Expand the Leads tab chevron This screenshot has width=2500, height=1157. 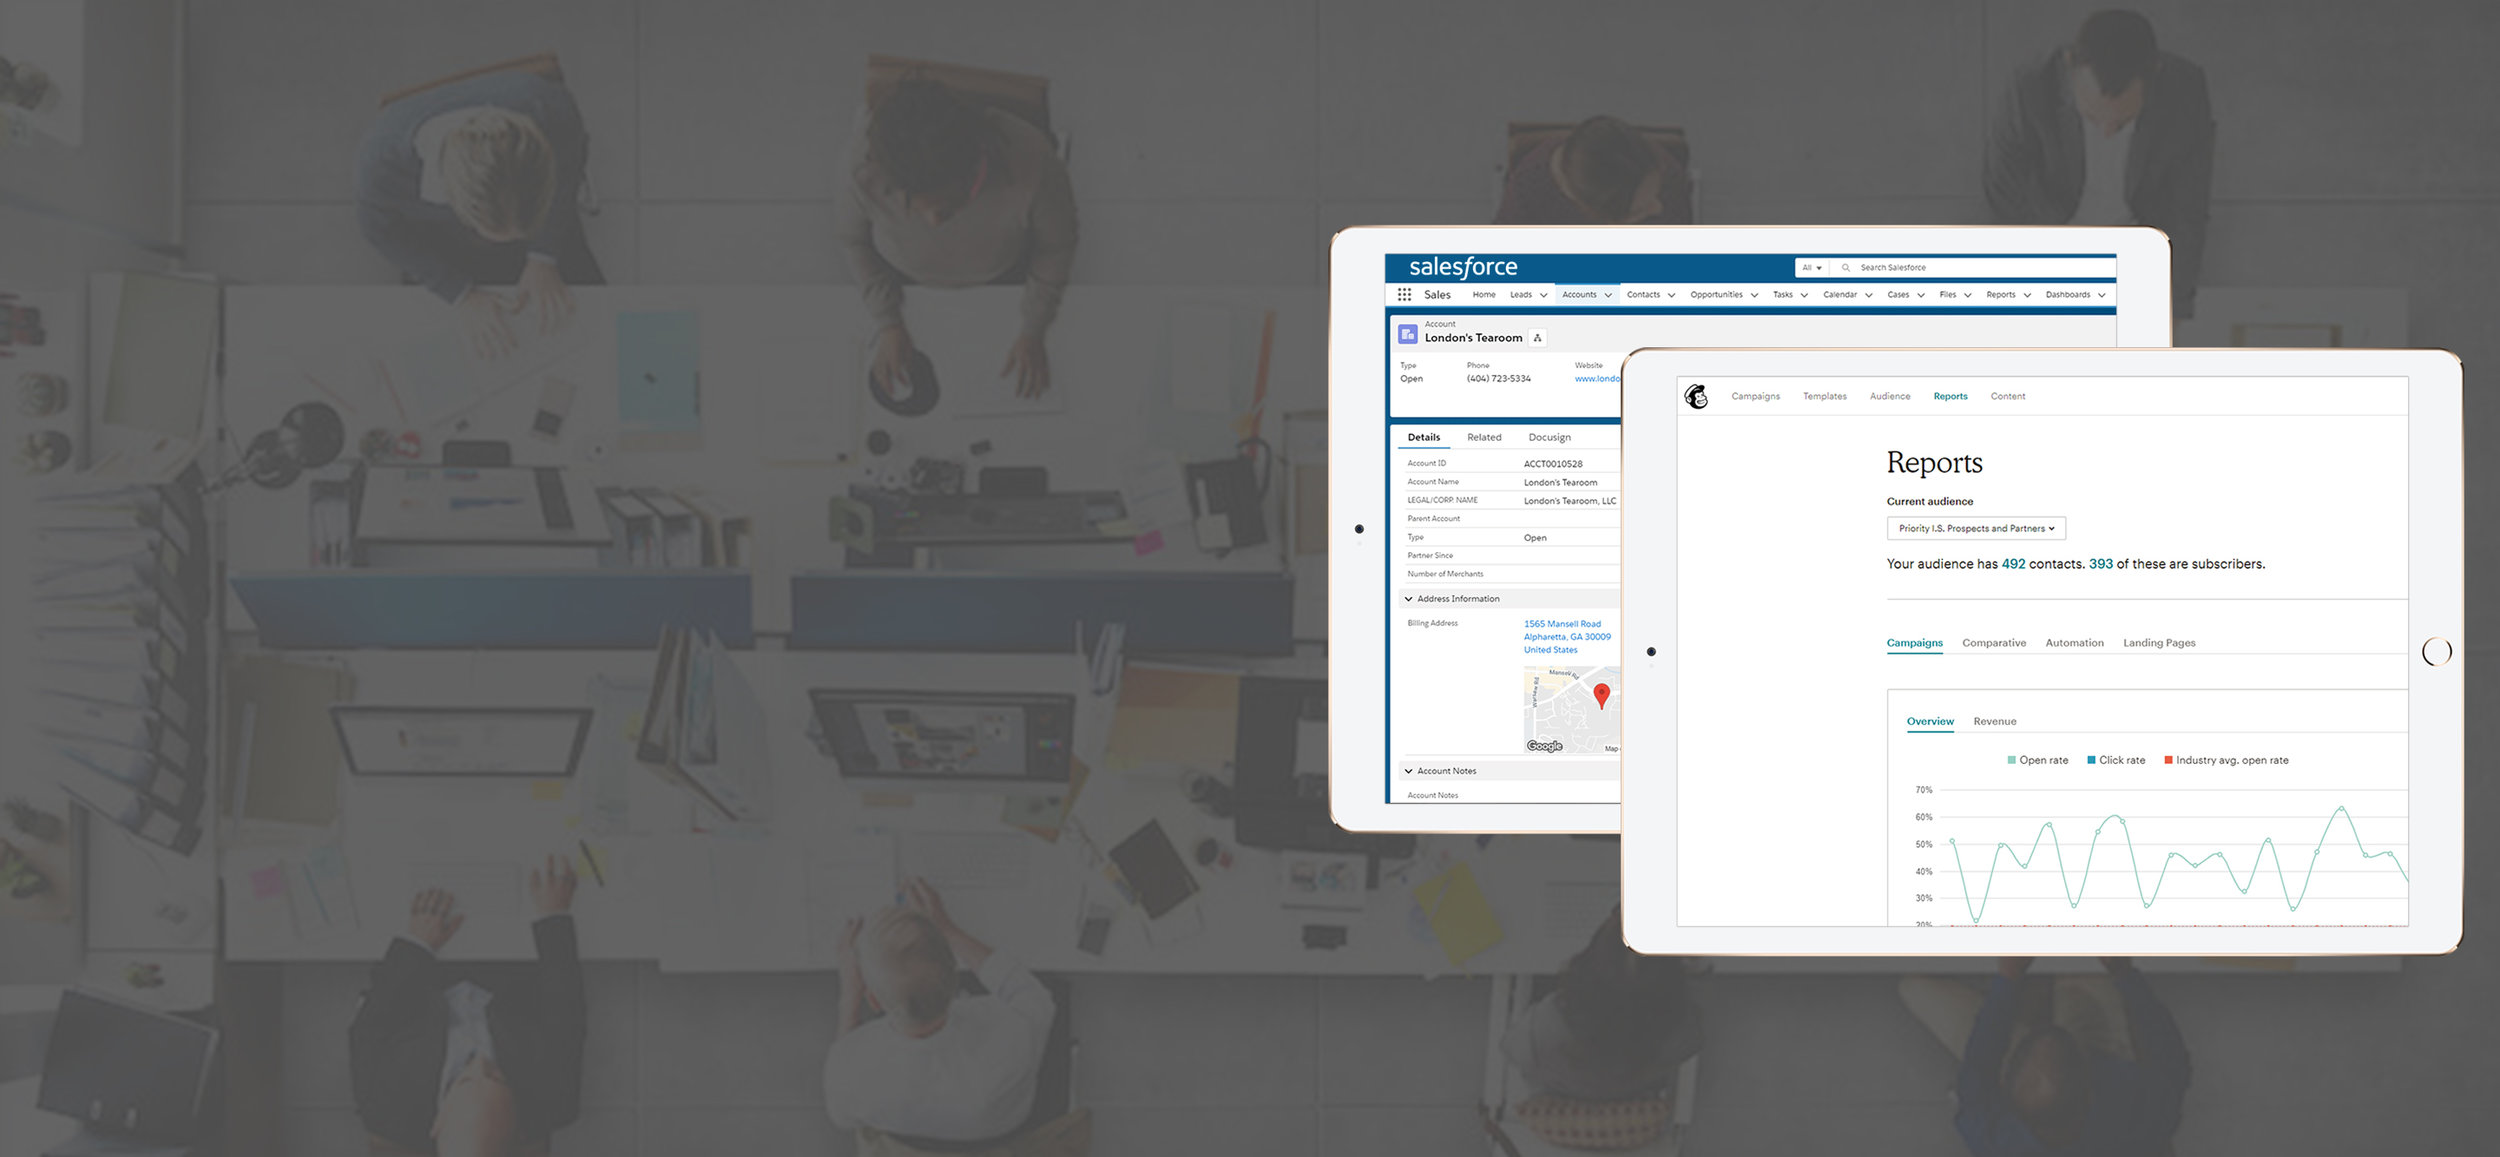pos(1543,295)
